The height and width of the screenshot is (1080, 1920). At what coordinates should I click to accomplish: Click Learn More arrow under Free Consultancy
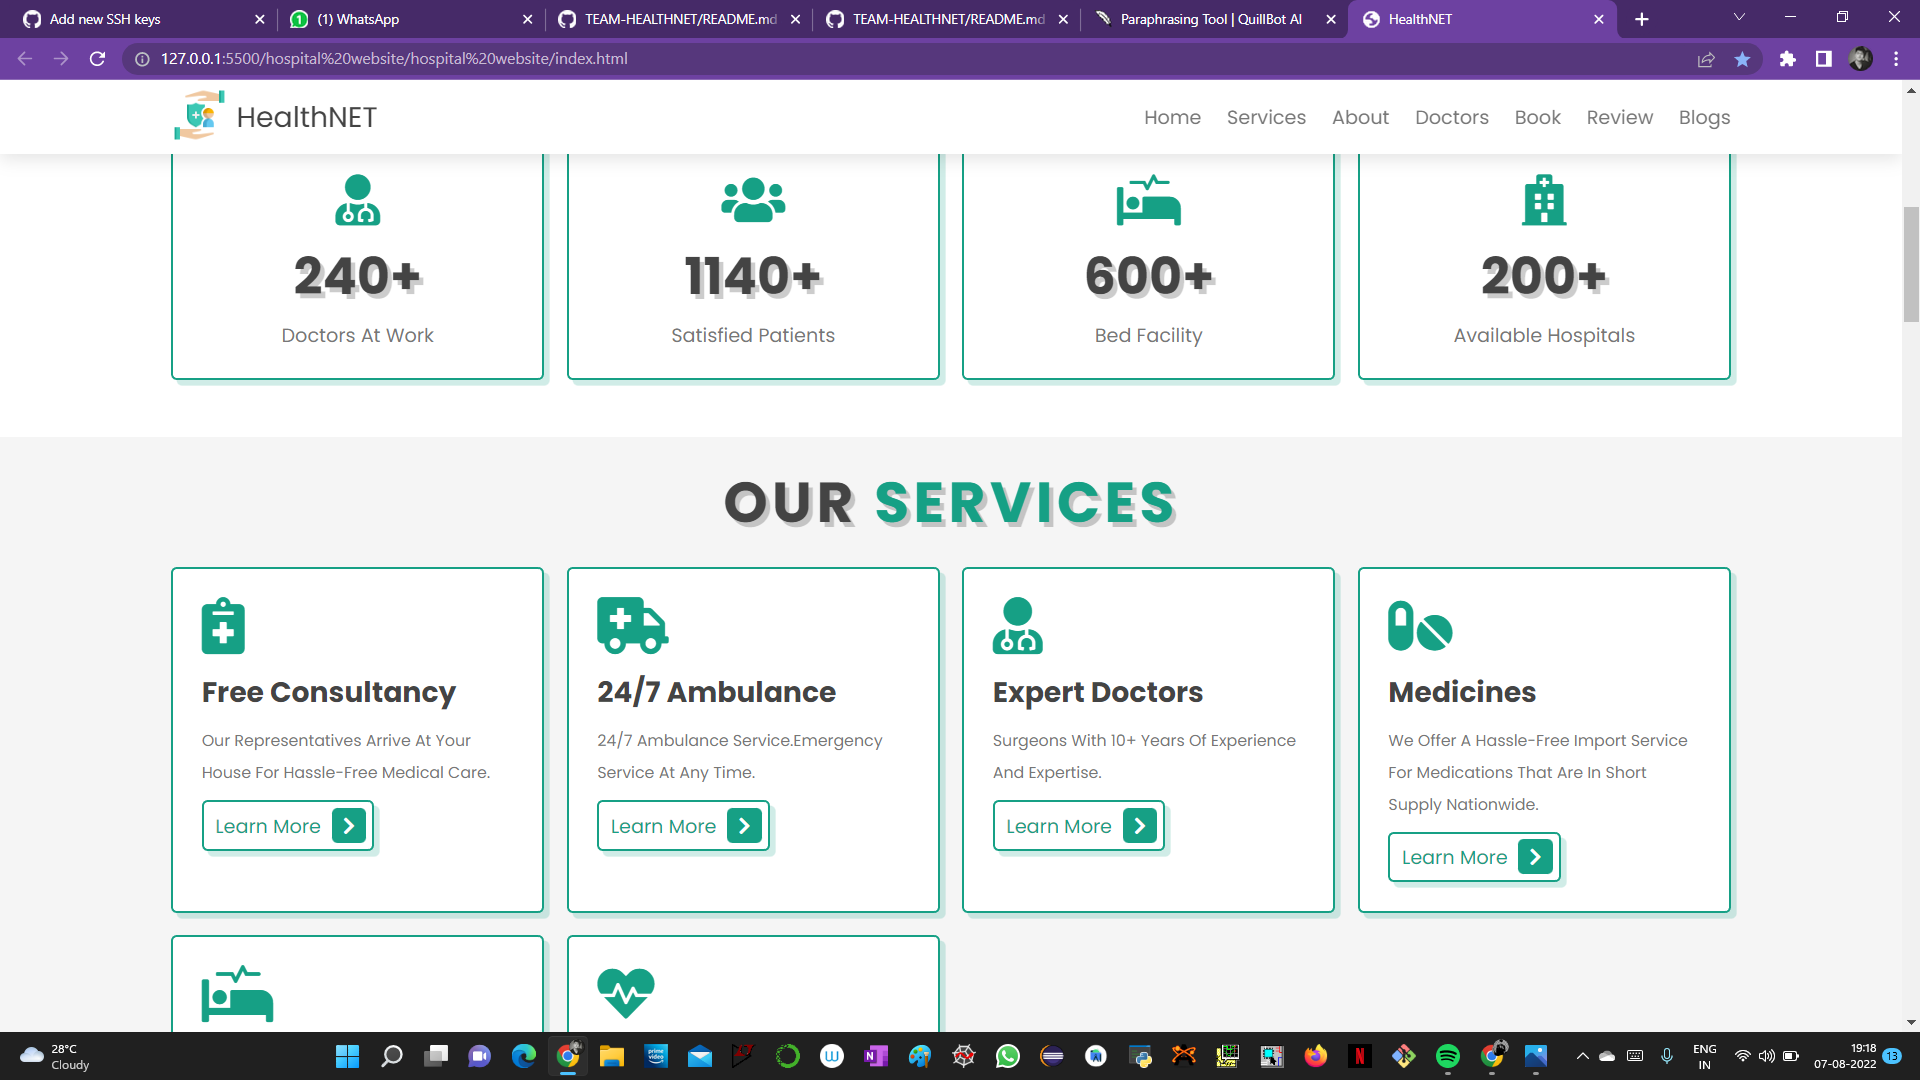pos(348,826)
